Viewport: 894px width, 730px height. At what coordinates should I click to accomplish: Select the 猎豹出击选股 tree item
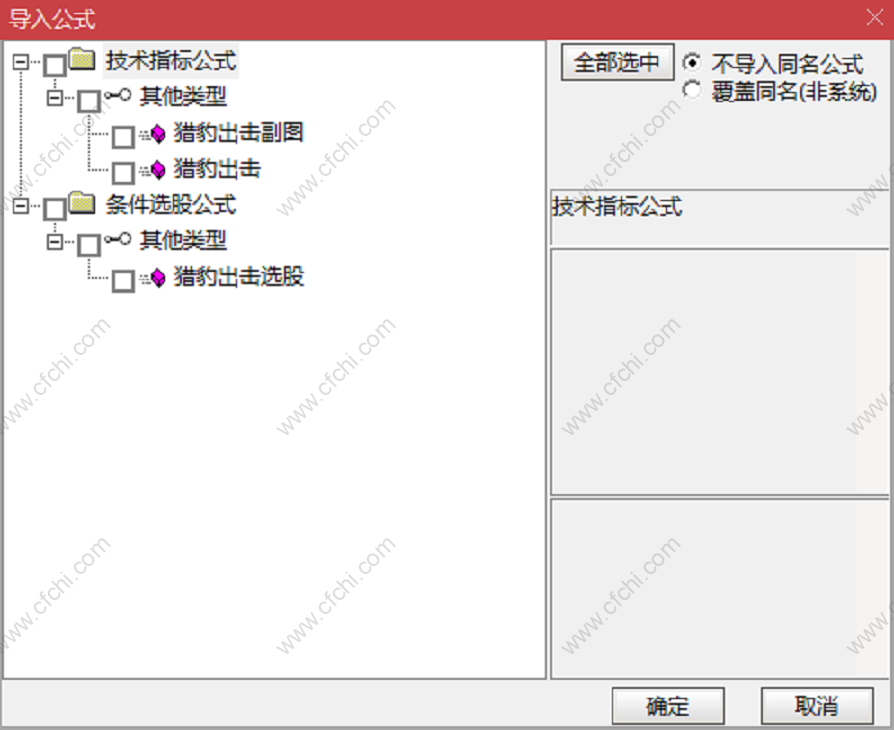click(x=239, y=277)
